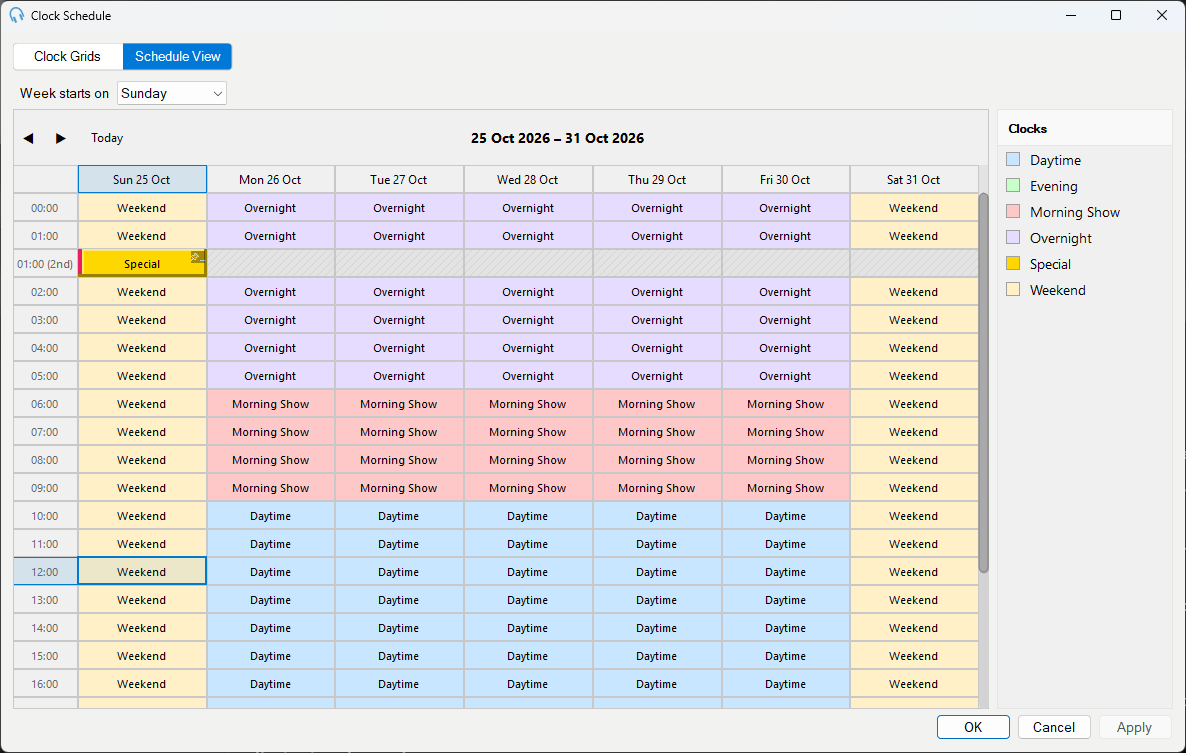Viewport: 1186px width, 753px height.
Task: Select Sunday 06:00 Weekend cell
Action: pyautogui.click(x=142, y=404)
